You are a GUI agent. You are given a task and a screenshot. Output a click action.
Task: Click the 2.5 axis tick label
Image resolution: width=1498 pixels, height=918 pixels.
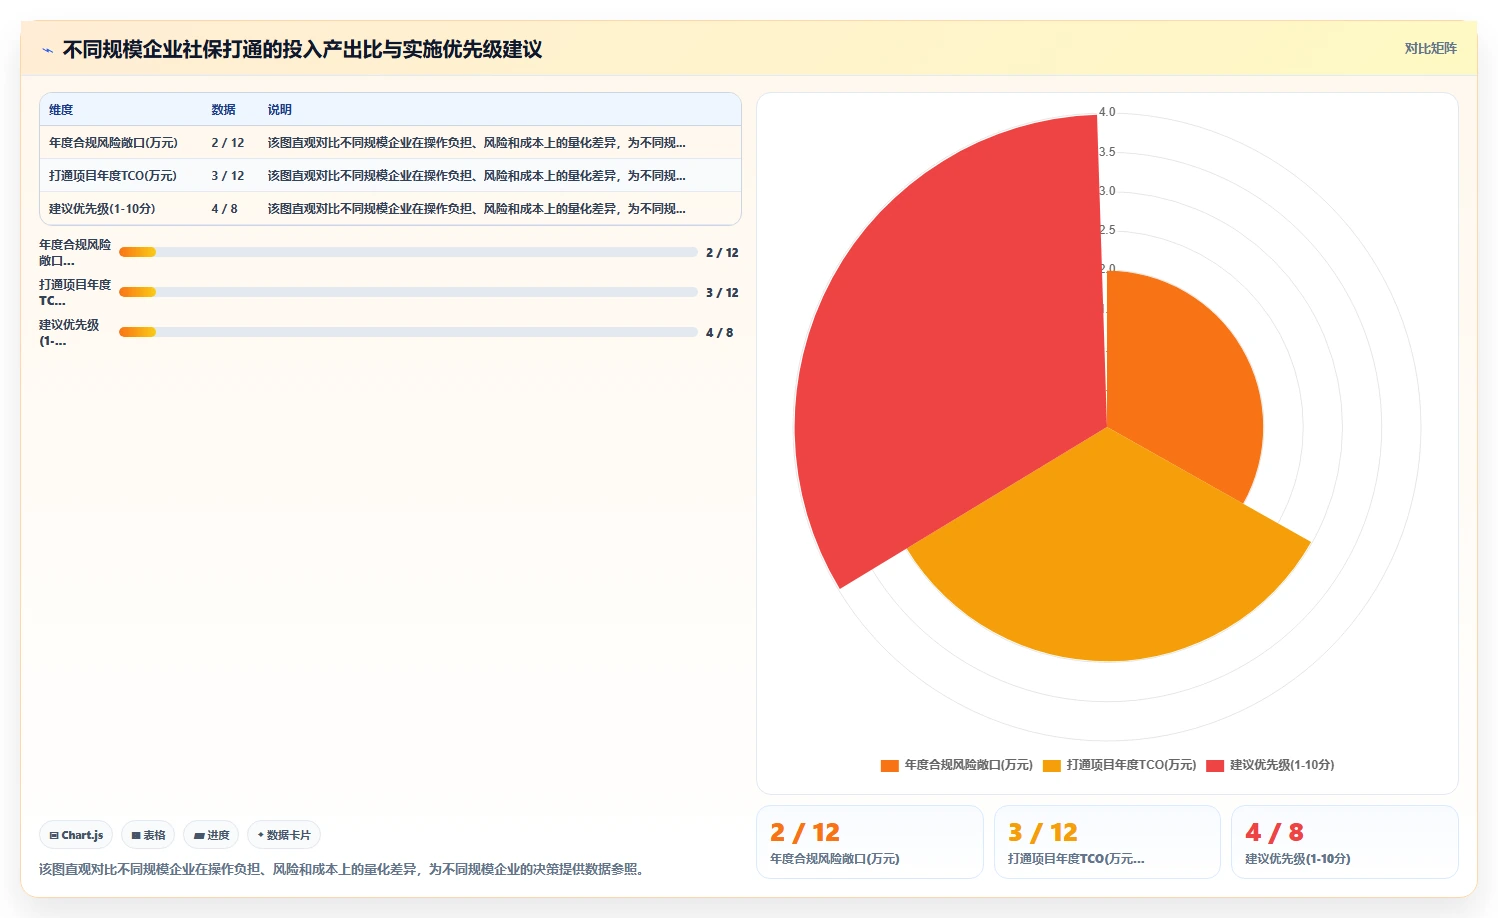coord(1107,230)
